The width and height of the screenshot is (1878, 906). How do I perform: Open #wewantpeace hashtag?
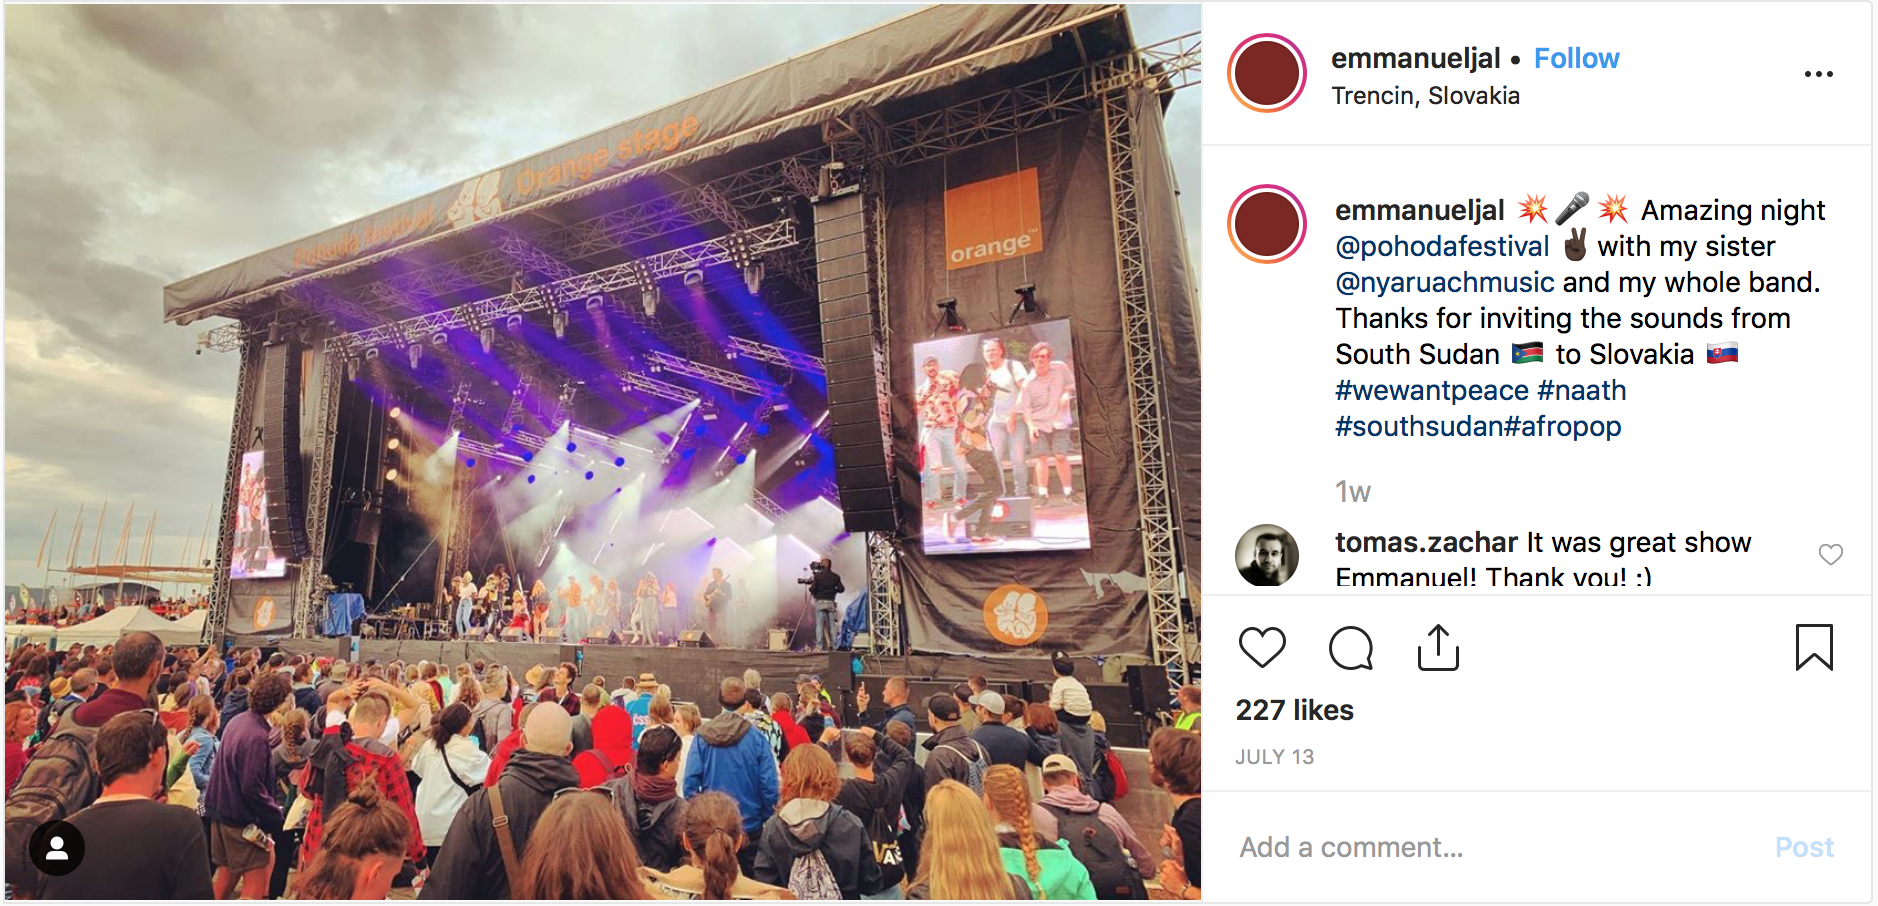coord(1432,390)
